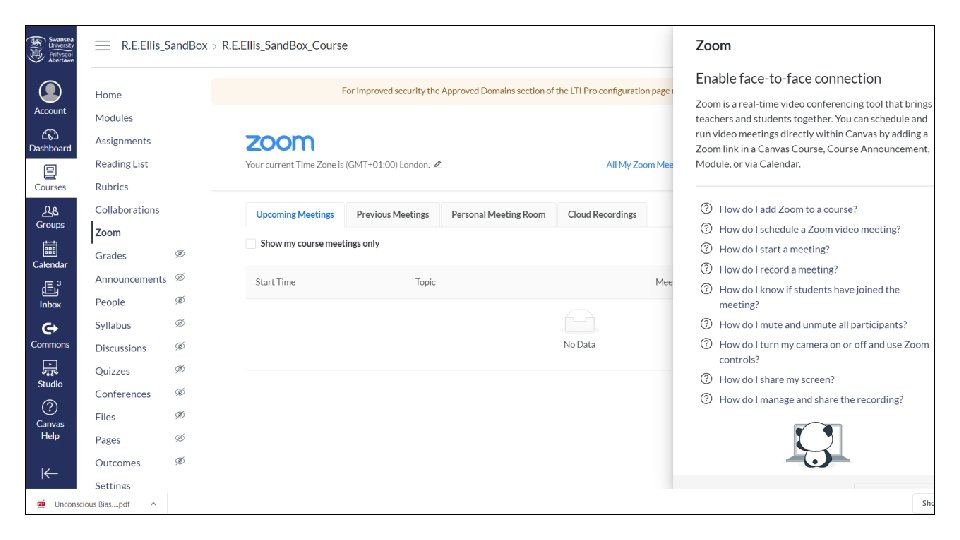Toggle the Conferences visibility eye icon

pos(180,392)
